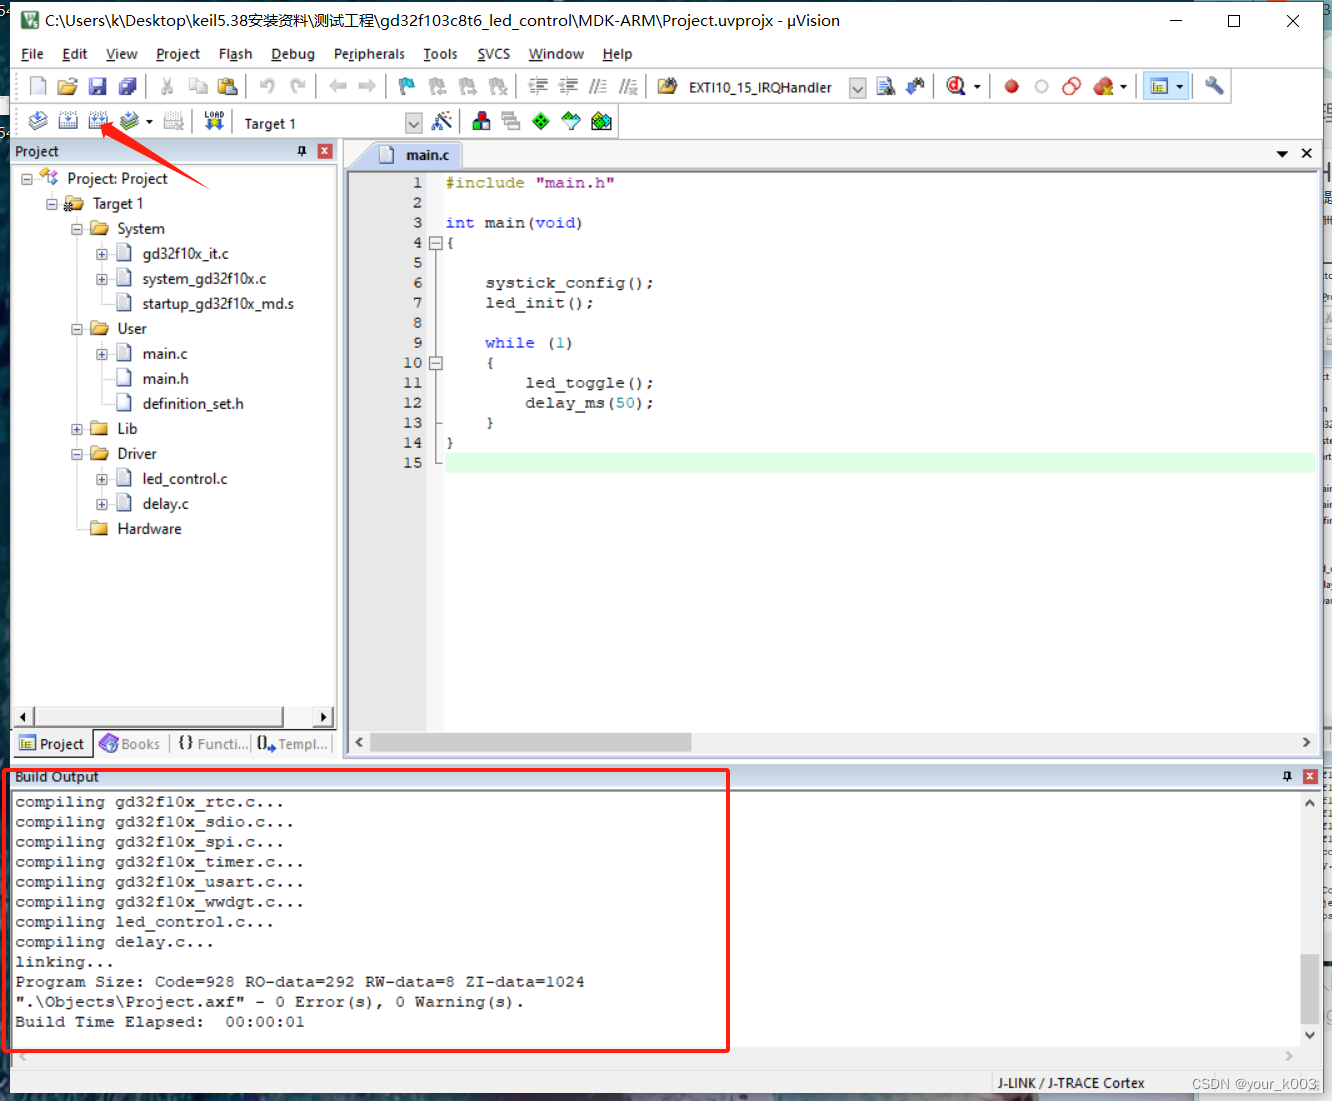Click the Disable all breakpoints icon

tap(1072, 87)
